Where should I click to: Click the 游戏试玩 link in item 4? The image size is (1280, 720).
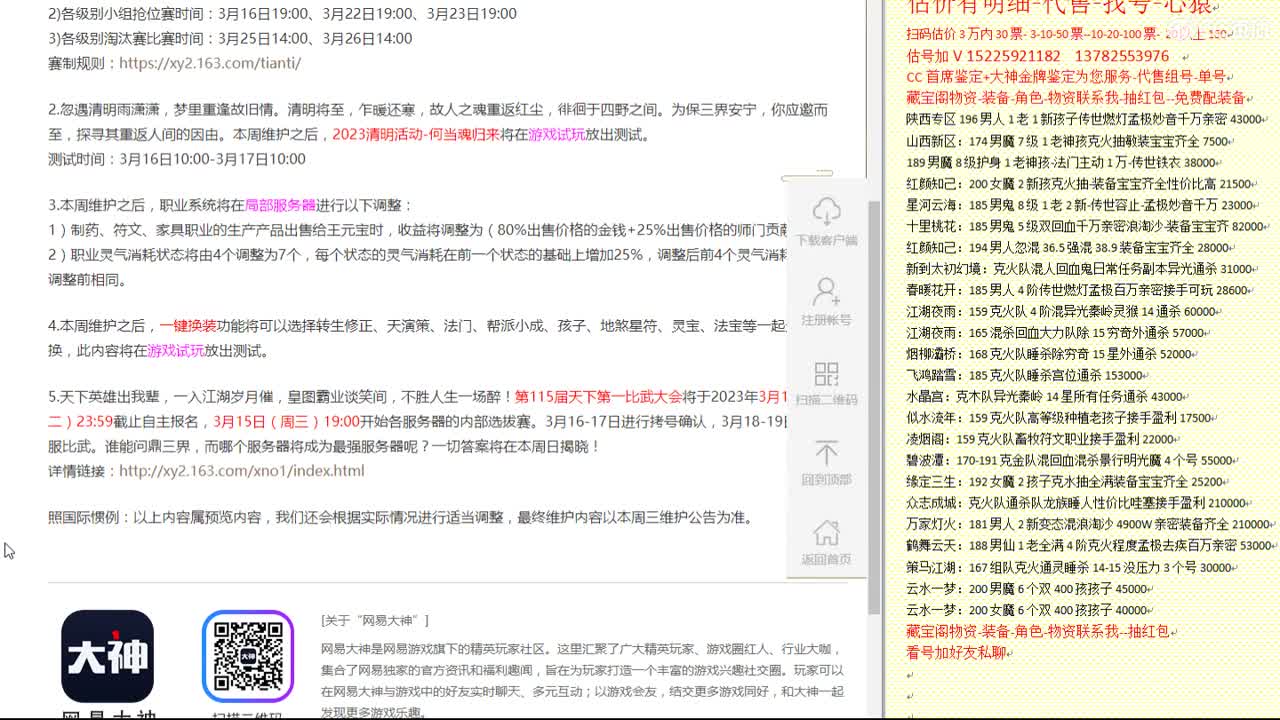point(176,350)
